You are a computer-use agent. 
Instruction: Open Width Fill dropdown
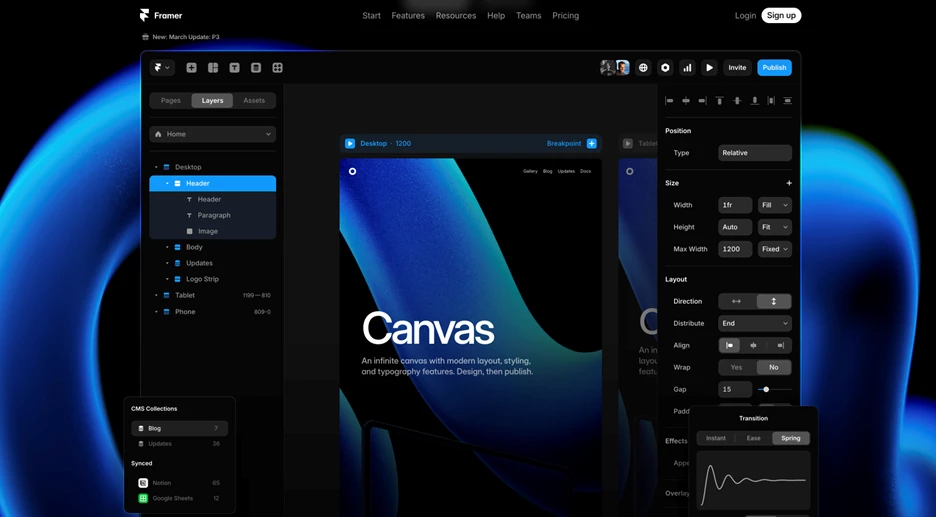775,205
